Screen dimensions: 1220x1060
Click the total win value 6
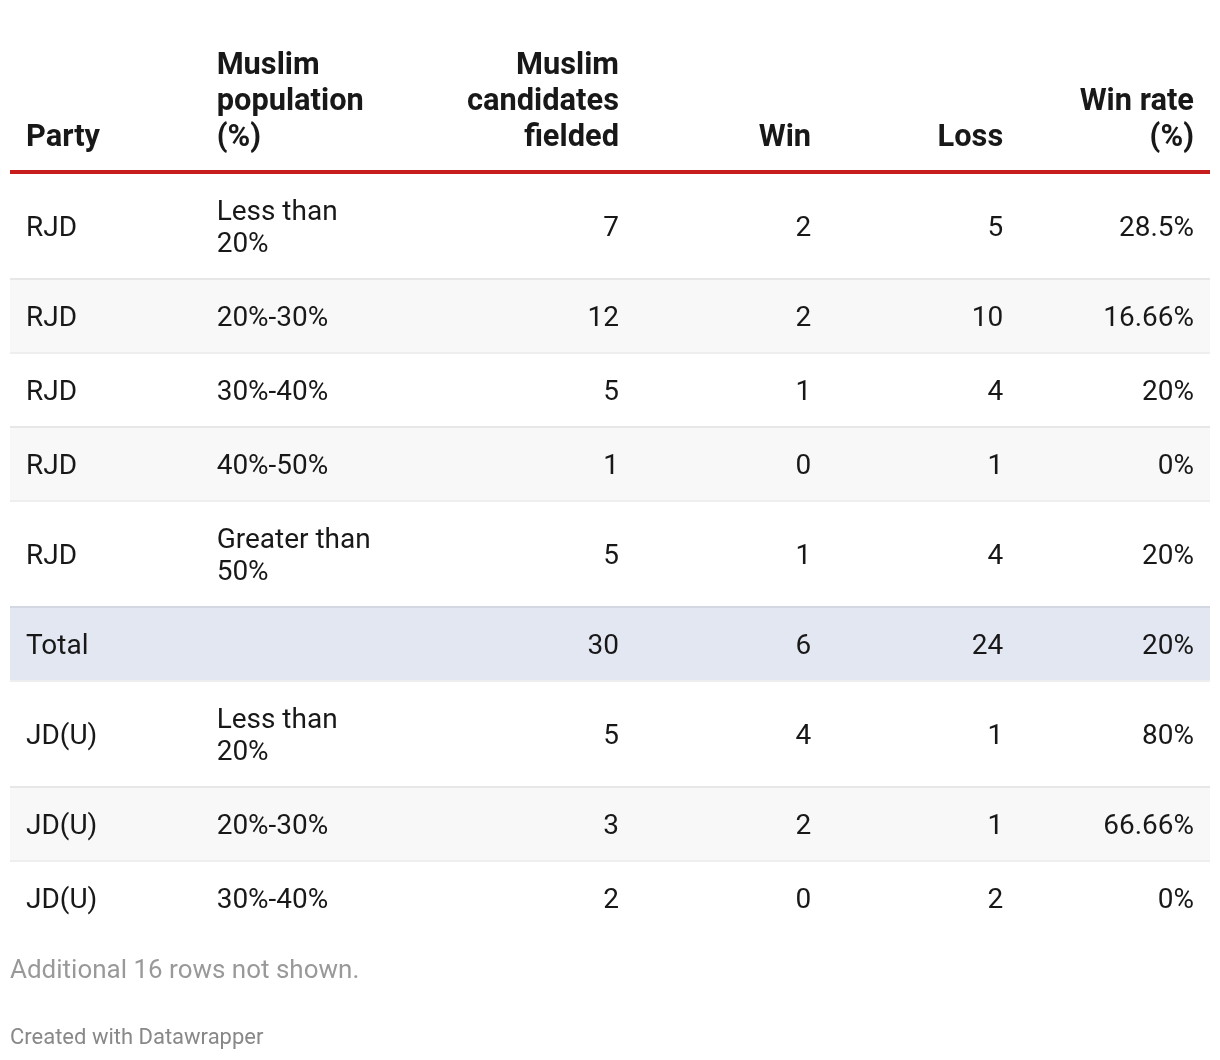[802, 644]
